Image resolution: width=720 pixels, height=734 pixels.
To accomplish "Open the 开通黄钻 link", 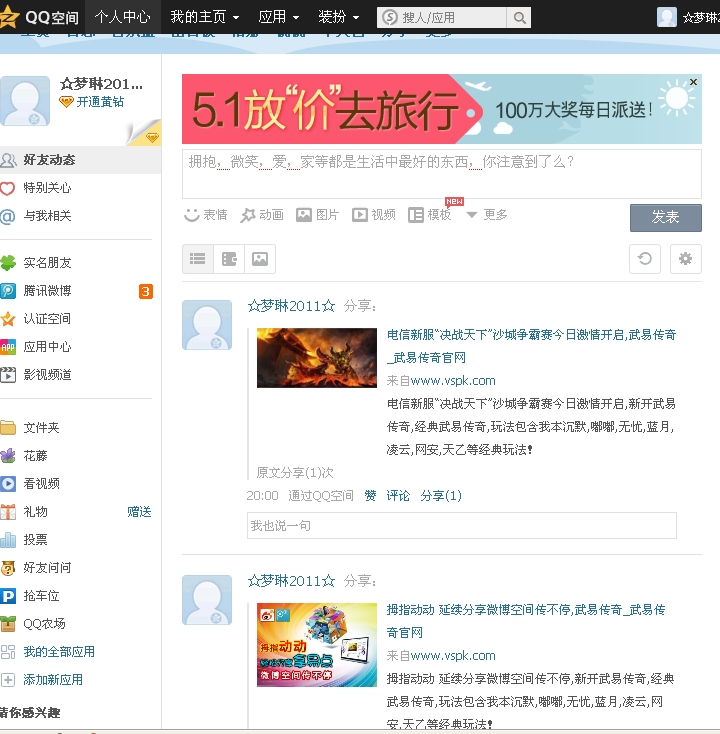I will pos(100,102).
